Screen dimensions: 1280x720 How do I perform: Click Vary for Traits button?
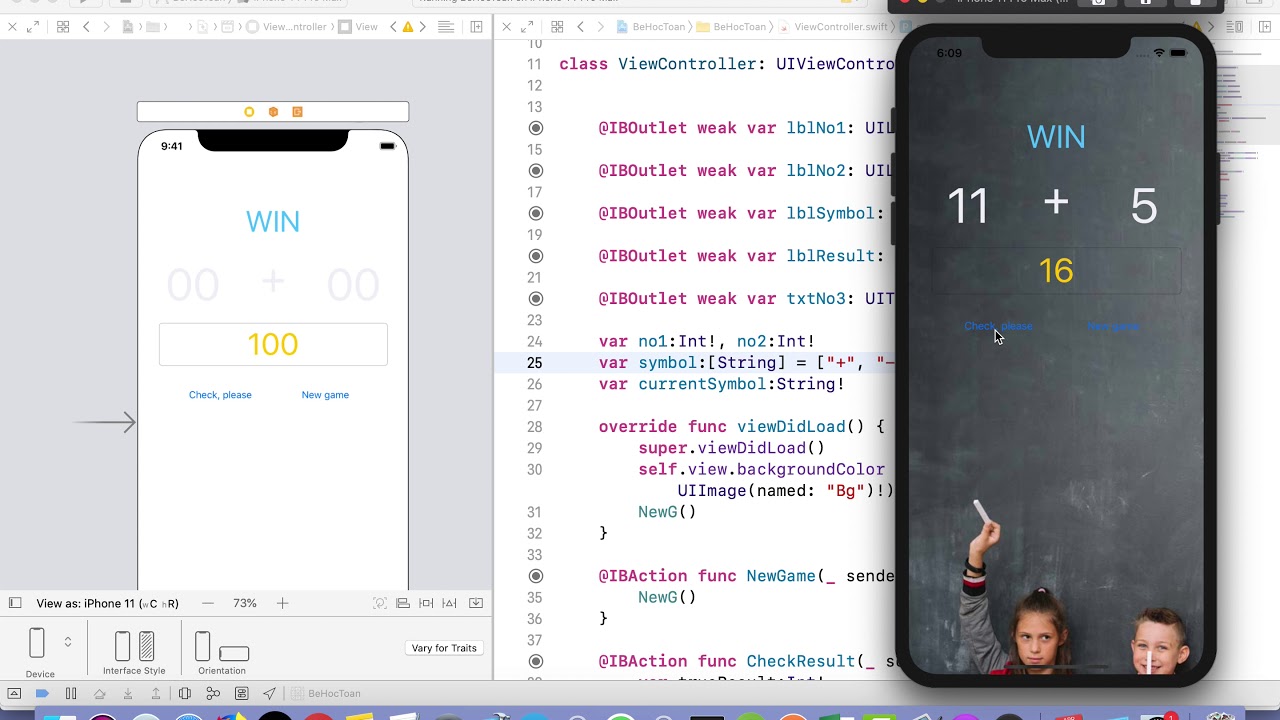444,648
